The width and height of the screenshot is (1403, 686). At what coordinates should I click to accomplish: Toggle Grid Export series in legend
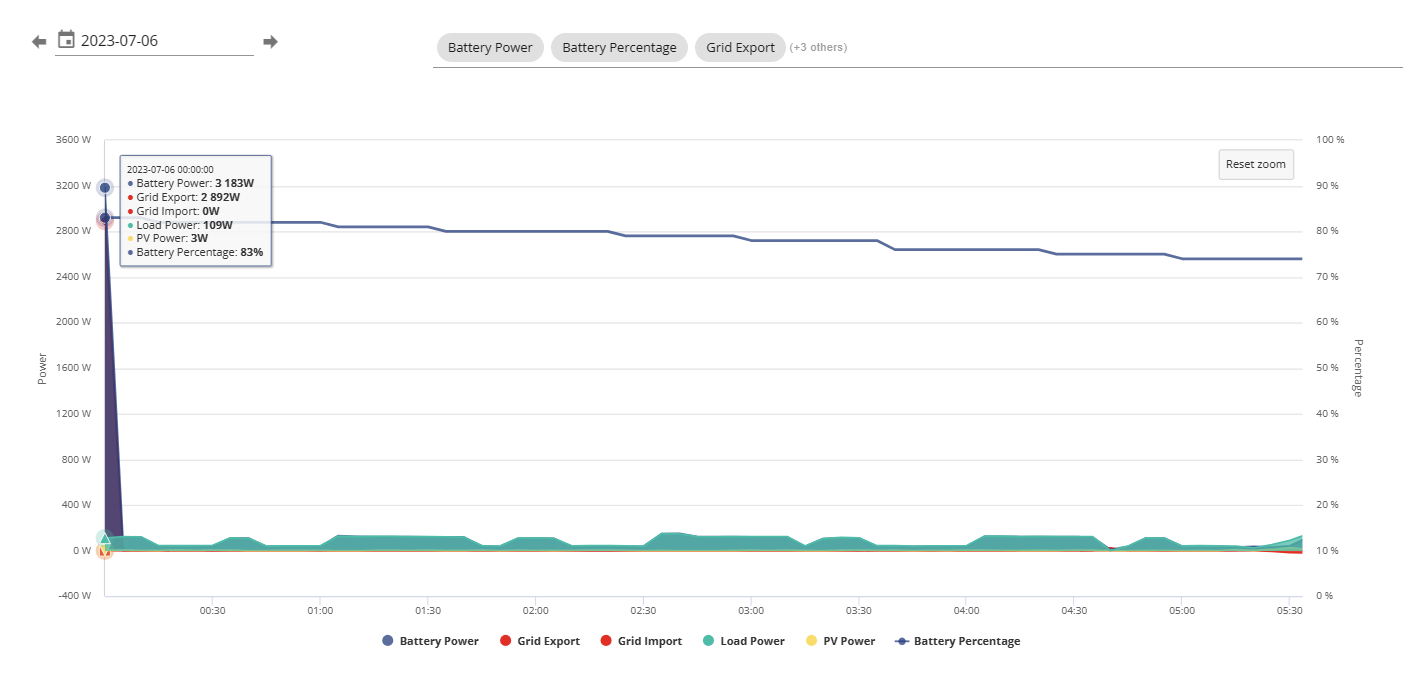click(x=540, y=641)
